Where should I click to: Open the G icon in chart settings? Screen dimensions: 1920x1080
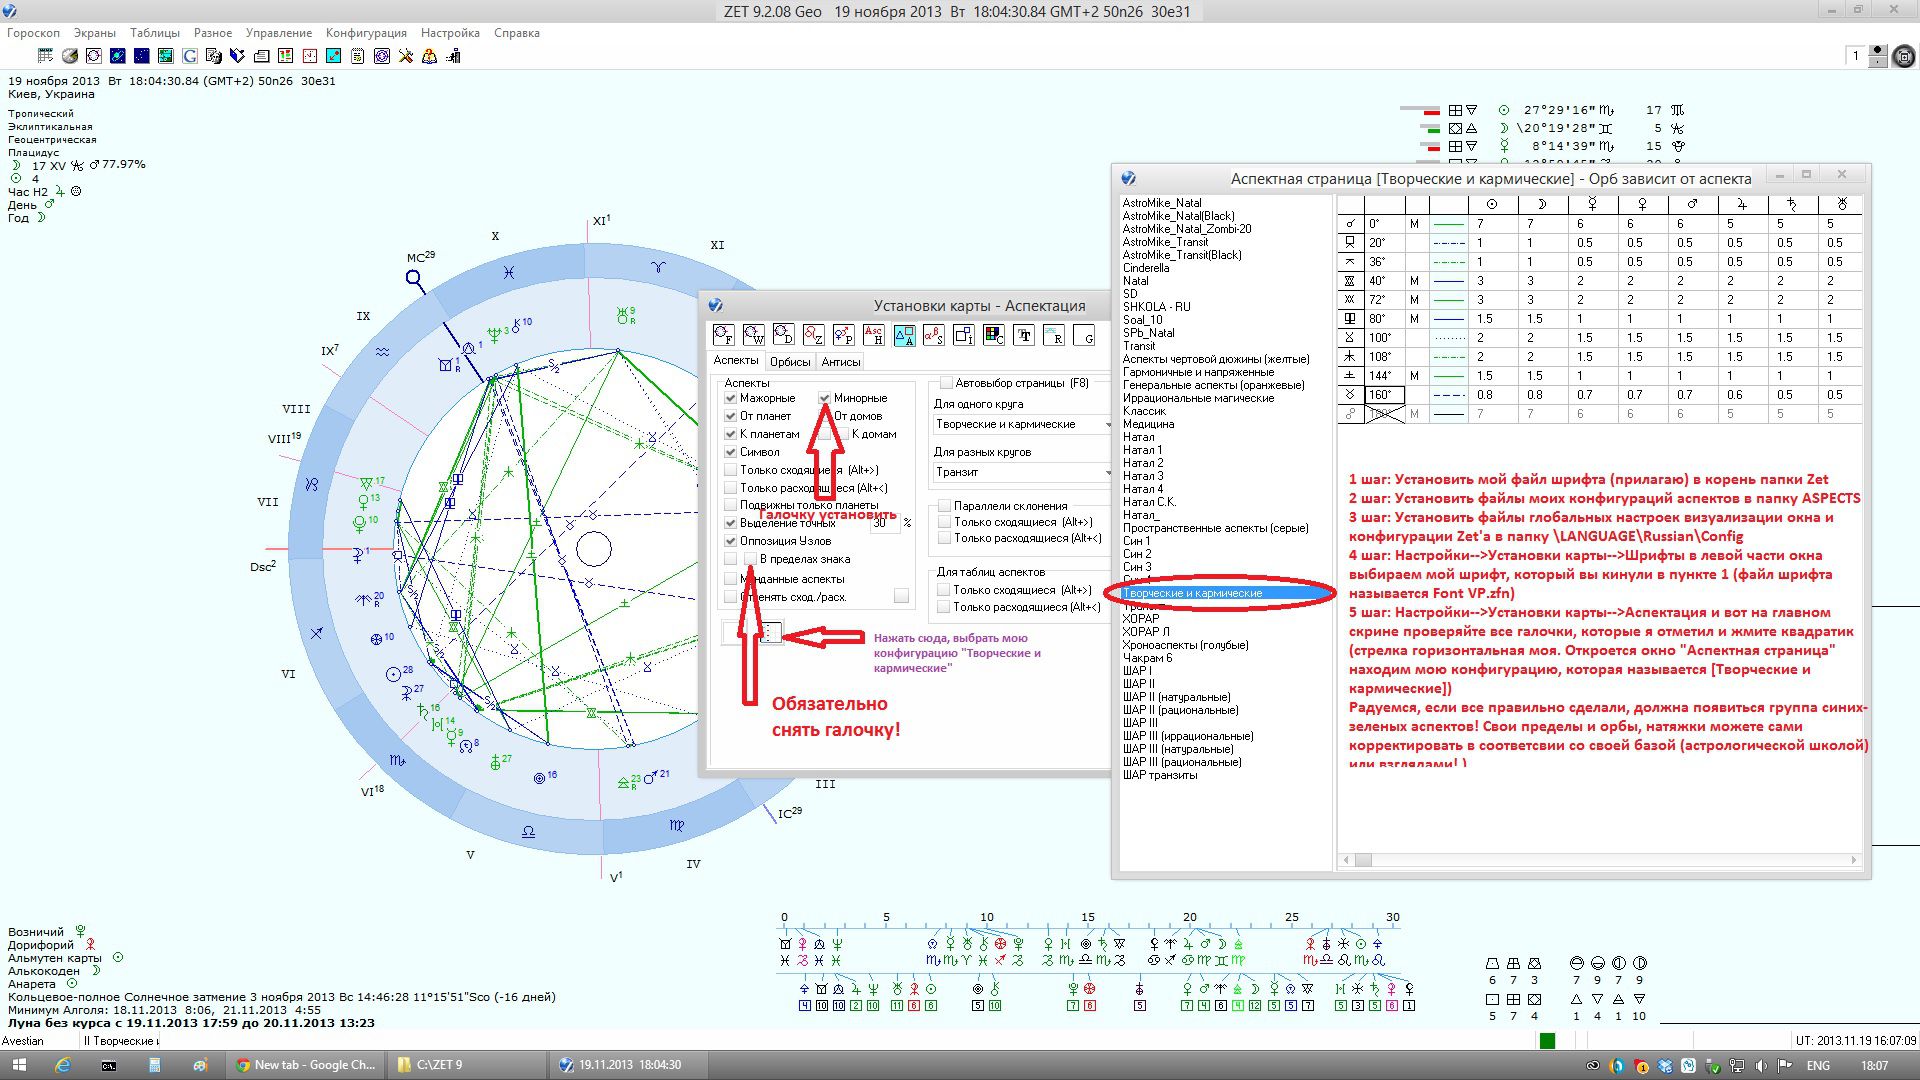click(1084, 335)
